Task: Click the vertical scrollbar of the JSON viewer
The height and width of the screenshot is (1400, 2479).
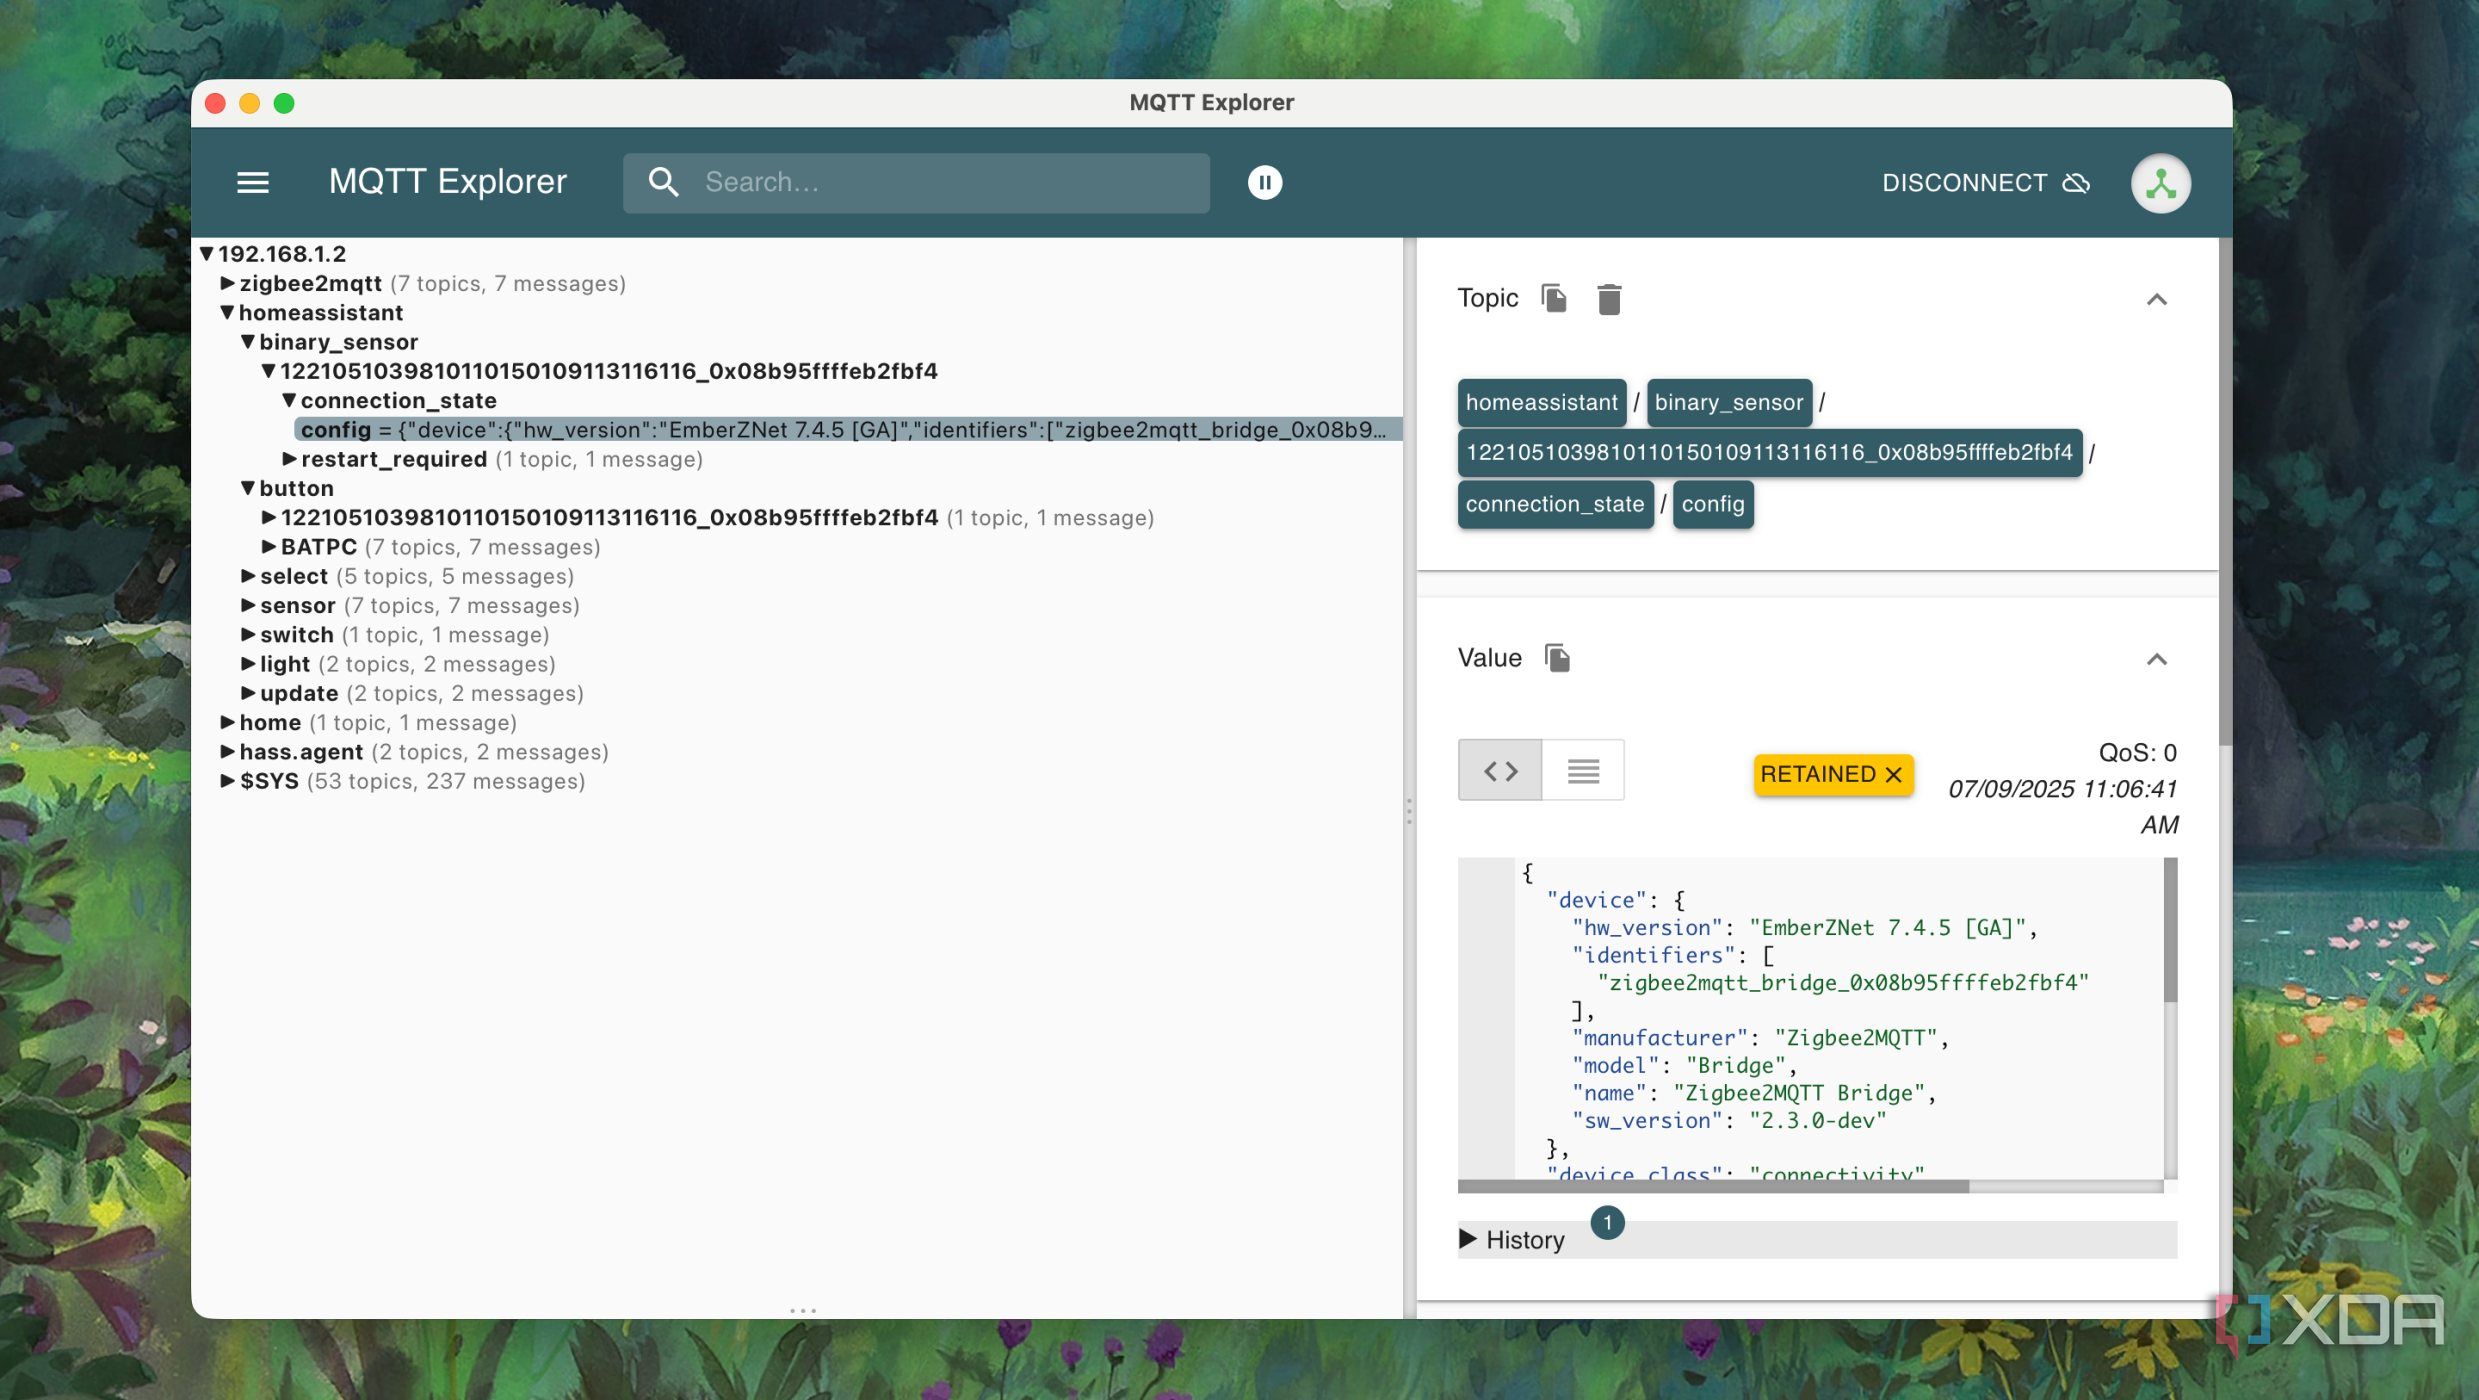Action: tap(2170, 930)
